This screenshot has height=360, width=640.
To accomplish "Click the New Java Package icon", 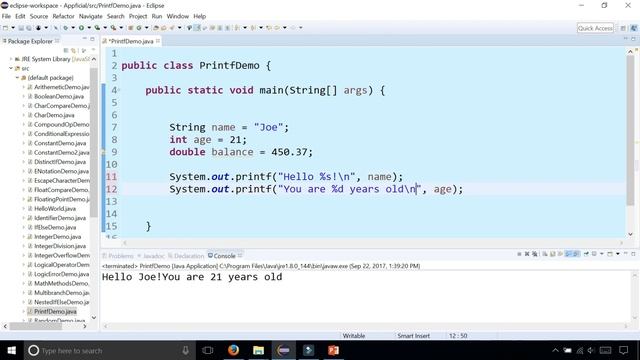I will [x=131, y=28].
